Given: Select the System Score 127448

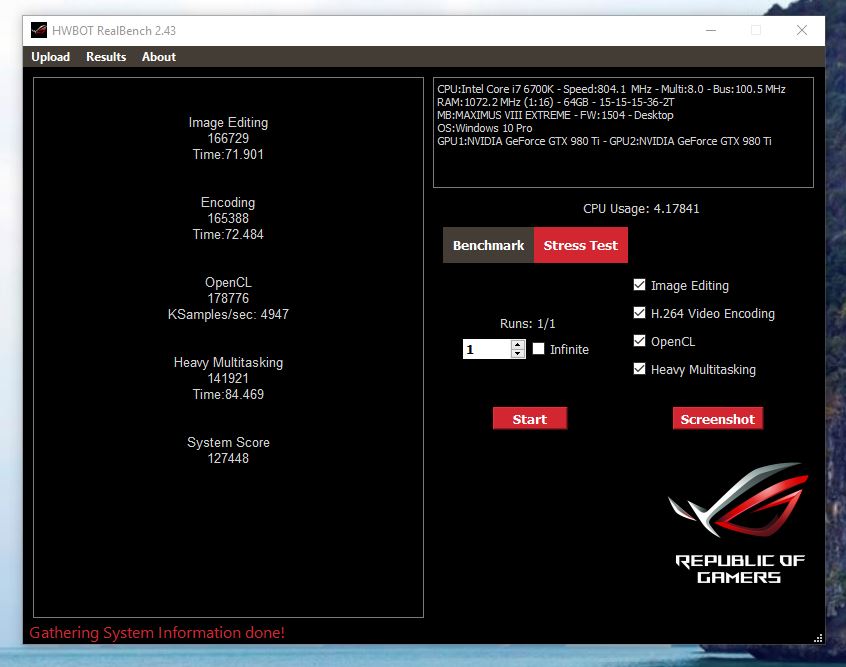Looking at the screenshot, I should click(228, 458).
